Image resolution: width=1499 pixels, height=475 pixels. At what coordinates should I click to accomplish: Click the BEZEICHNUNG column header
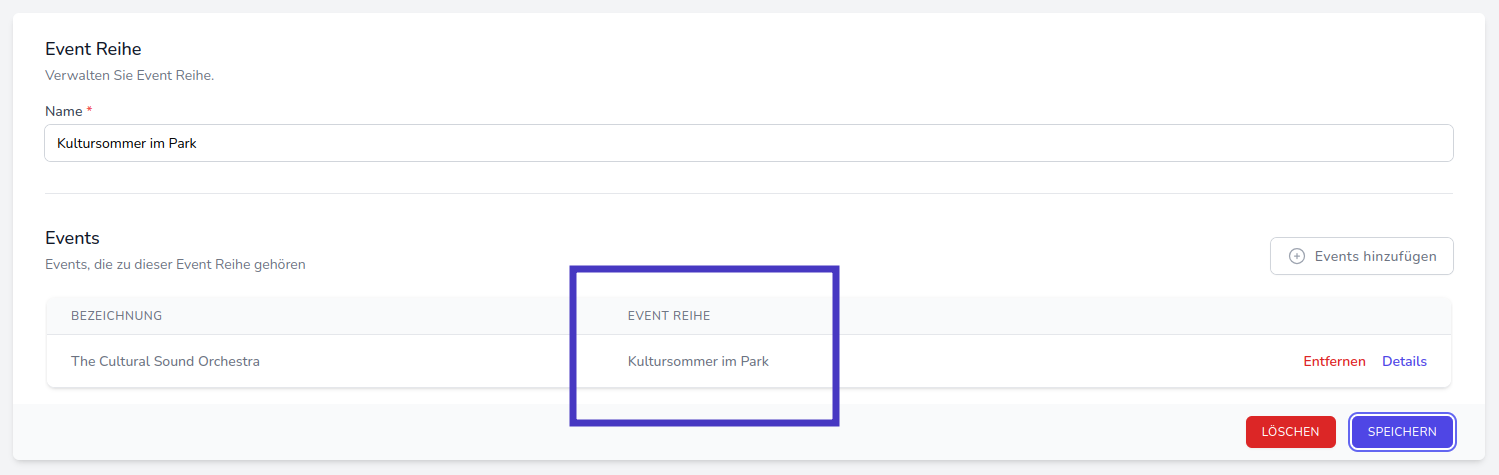(x=116, y=316)
